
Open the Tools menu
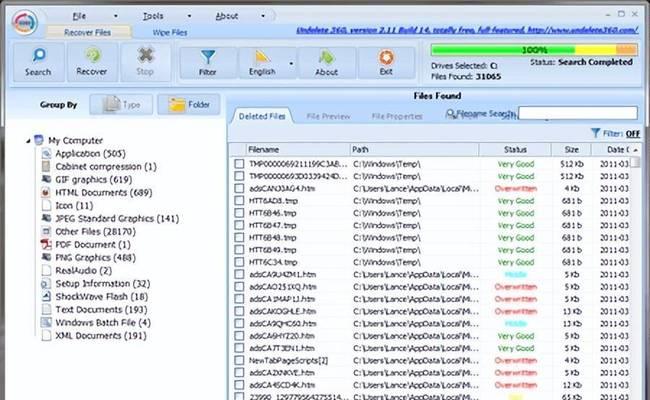(153, 16)
